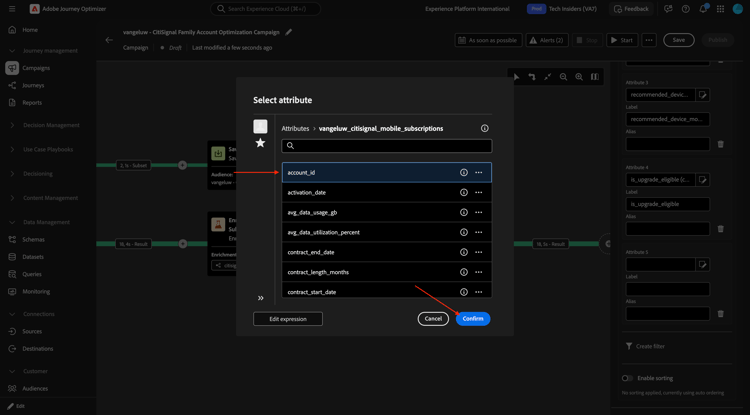
Task: Collapse the Data Management section
Action: [13, 222]
